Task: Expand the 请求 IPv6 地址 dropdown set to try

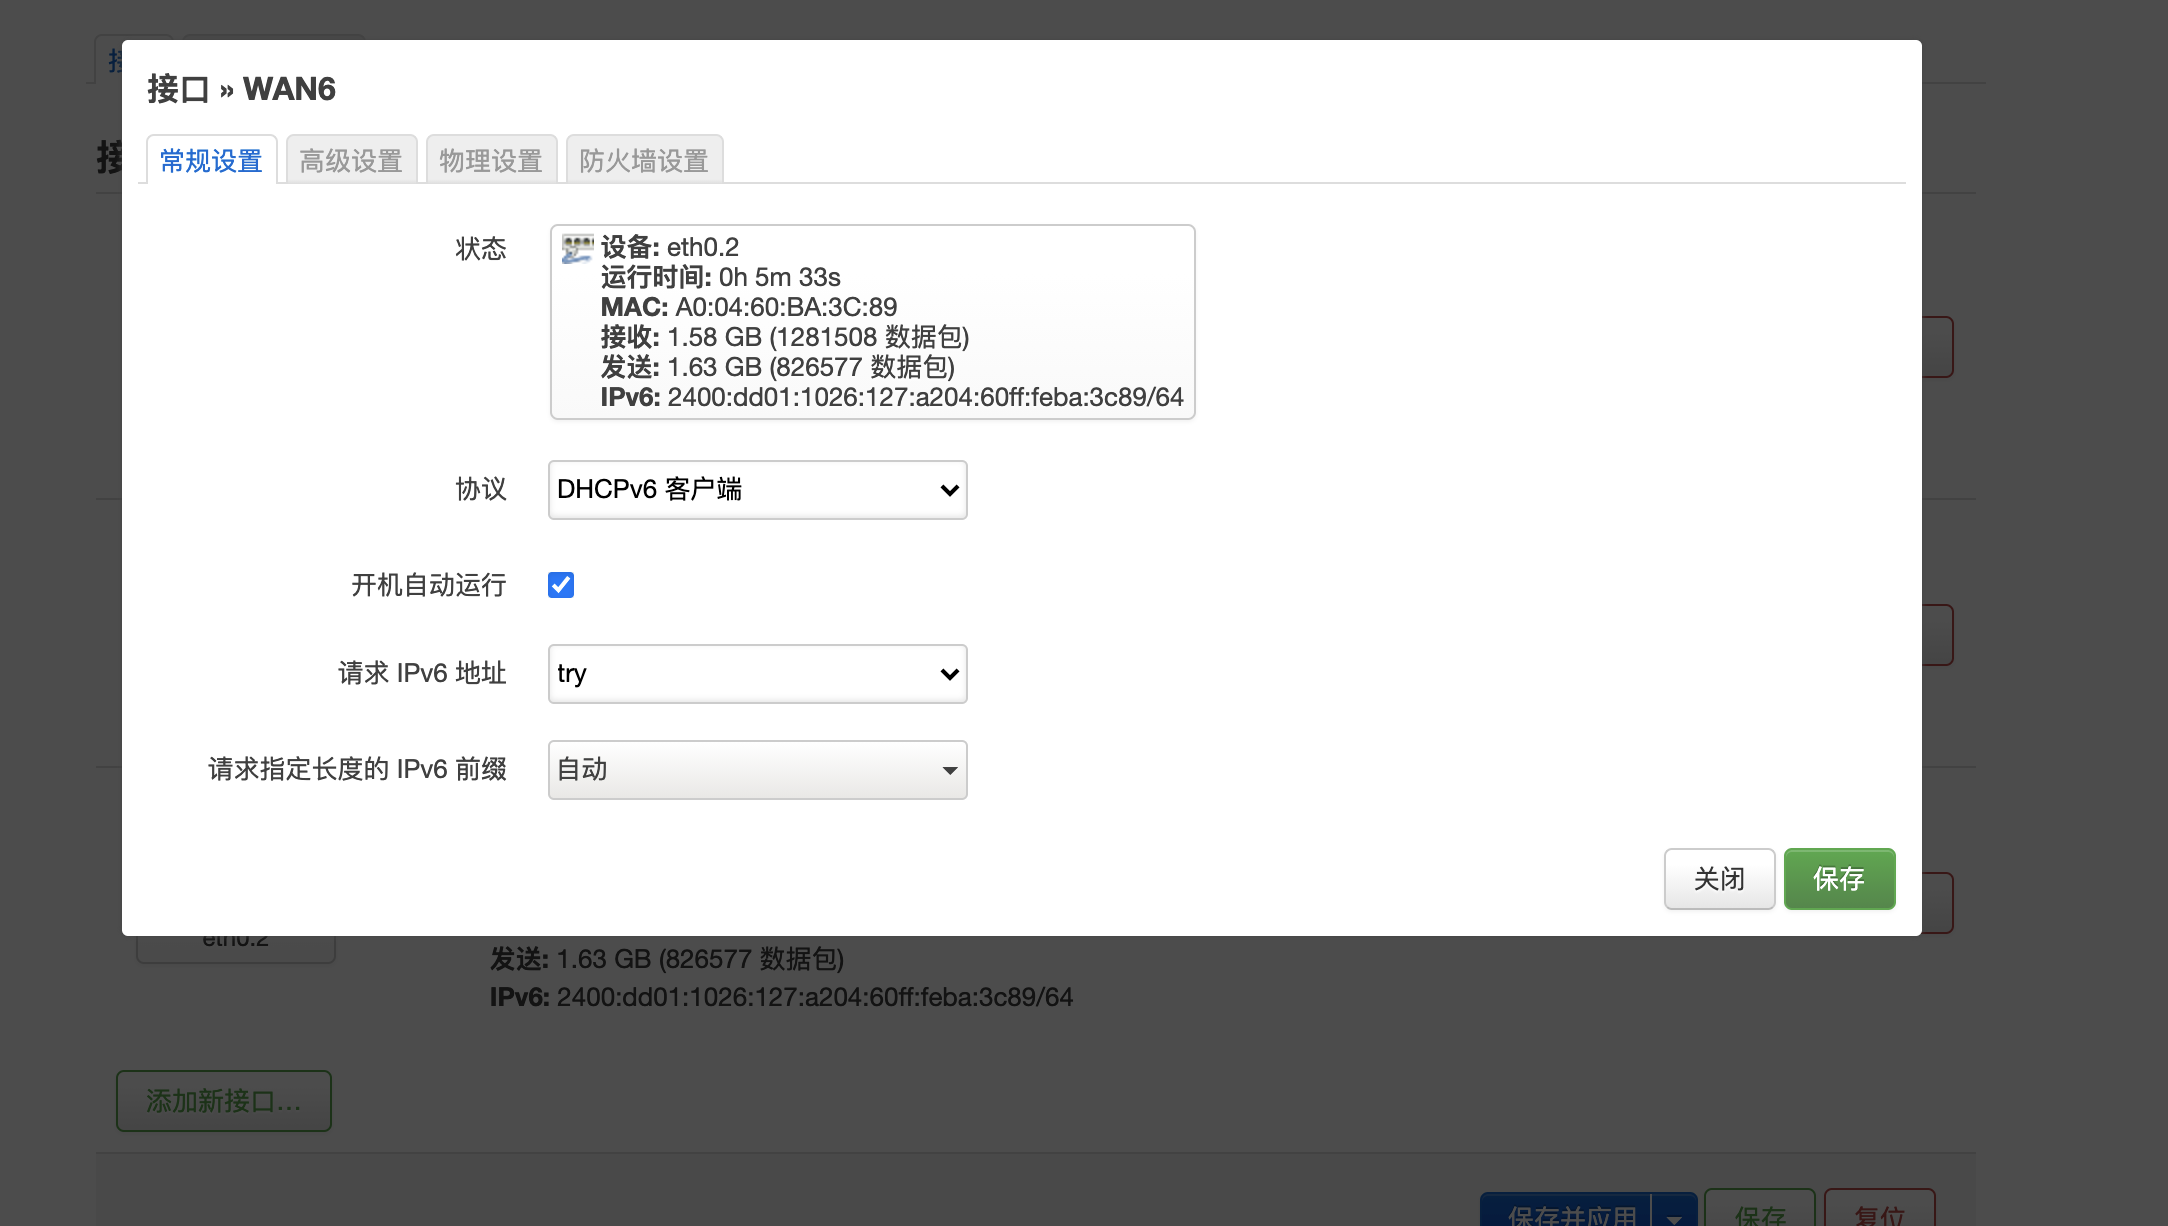Action: [x=757, y=674]
